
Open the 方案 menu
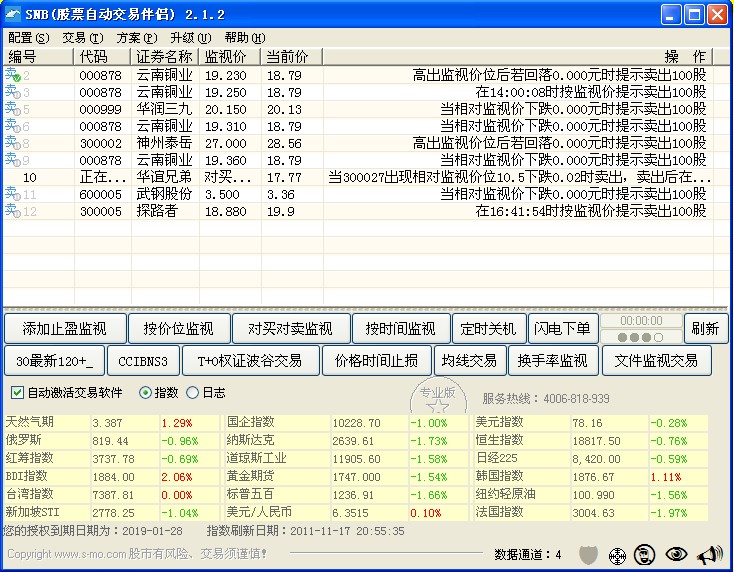point(136,37)
